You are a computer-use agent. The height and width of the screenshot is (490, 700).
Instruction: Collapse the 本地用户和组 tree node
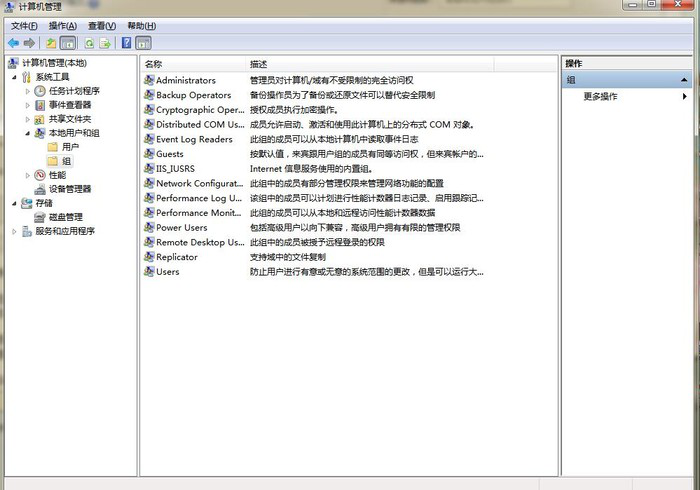pos(29,133)
